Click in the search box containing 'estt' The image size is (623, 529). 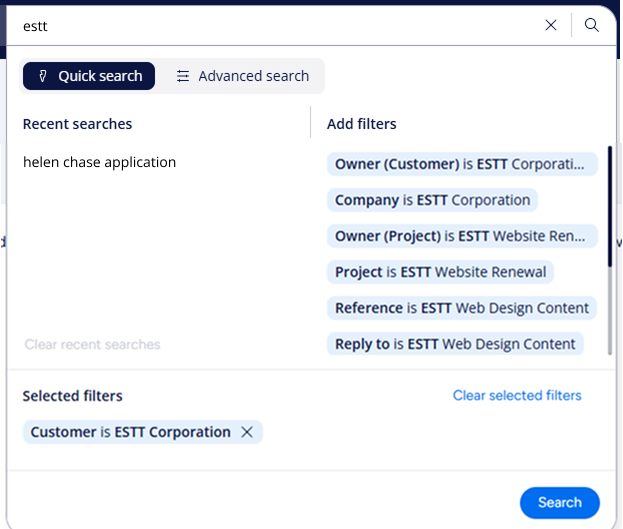(270, 26)
